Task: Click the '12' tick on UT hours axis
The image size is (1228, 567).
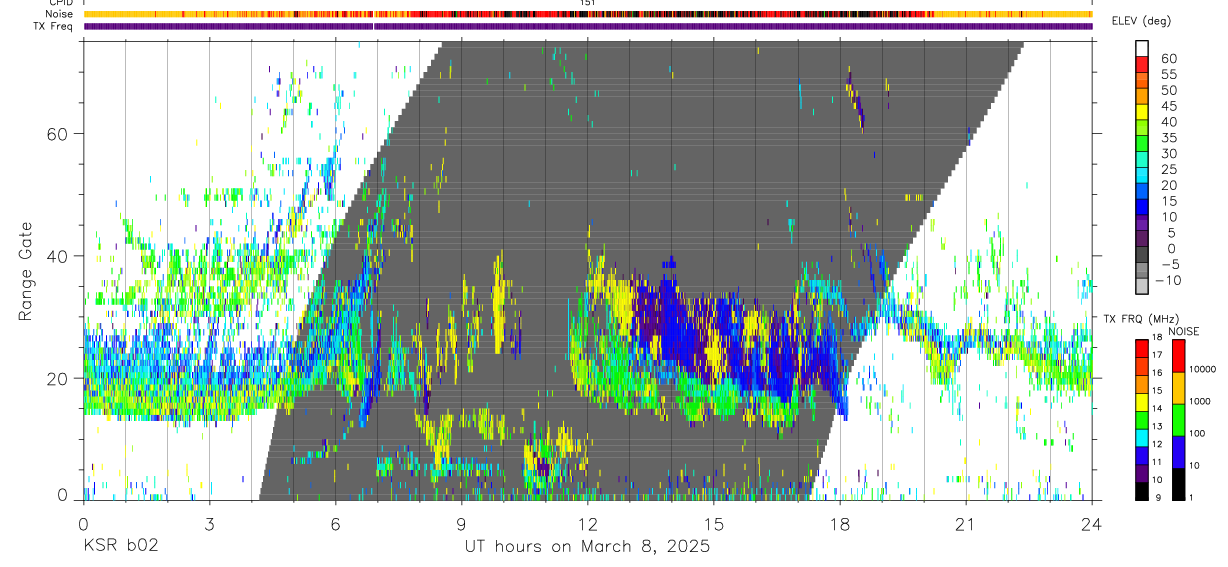Action: point(587,524)
